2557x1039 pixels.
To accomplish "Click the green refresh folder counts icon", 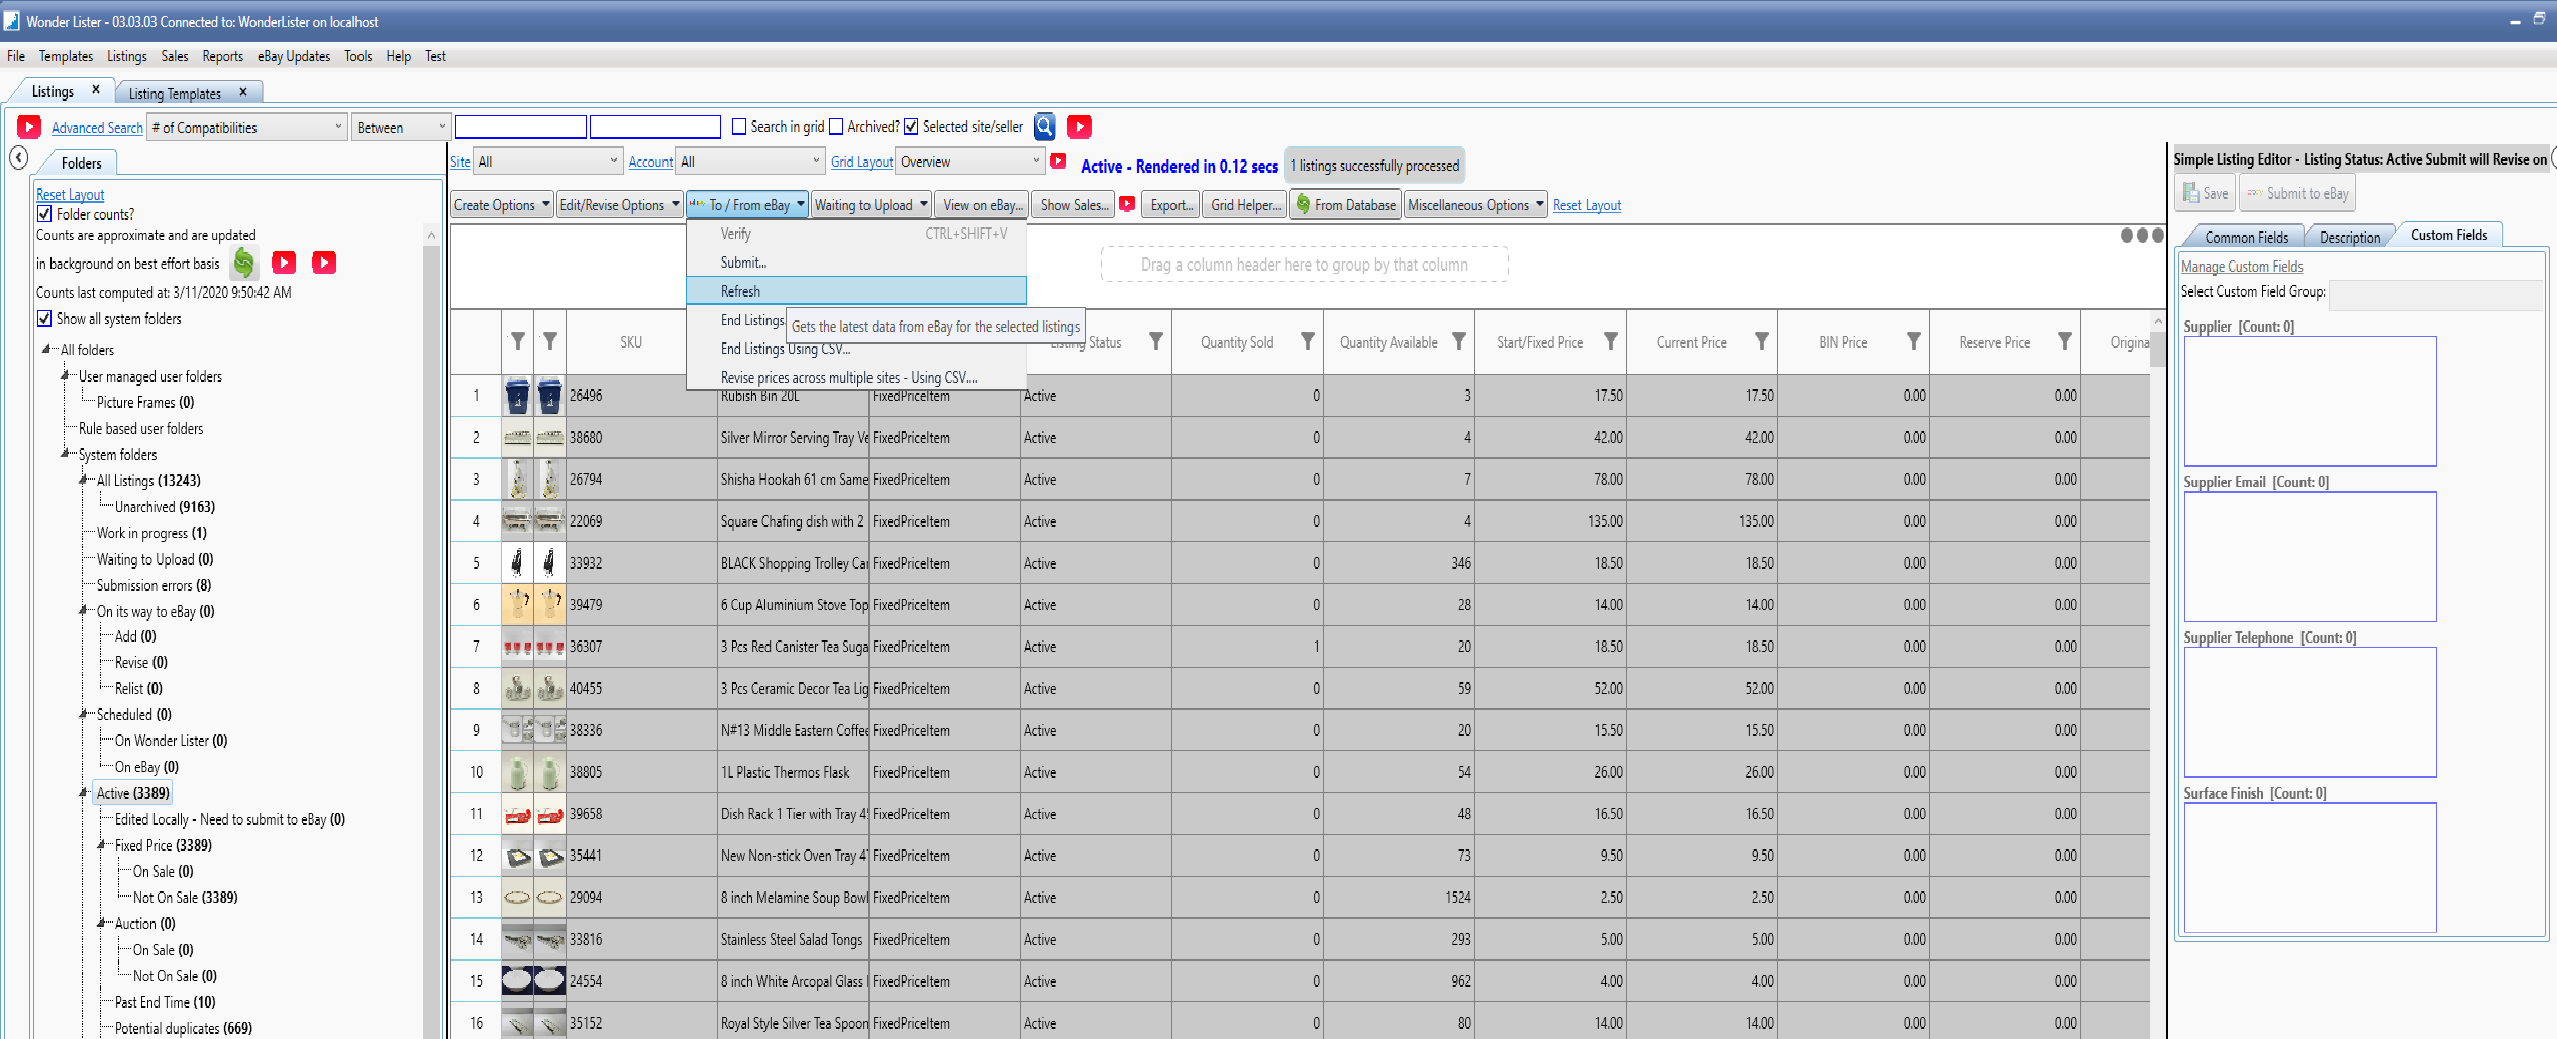I will (x=244, y=263).
